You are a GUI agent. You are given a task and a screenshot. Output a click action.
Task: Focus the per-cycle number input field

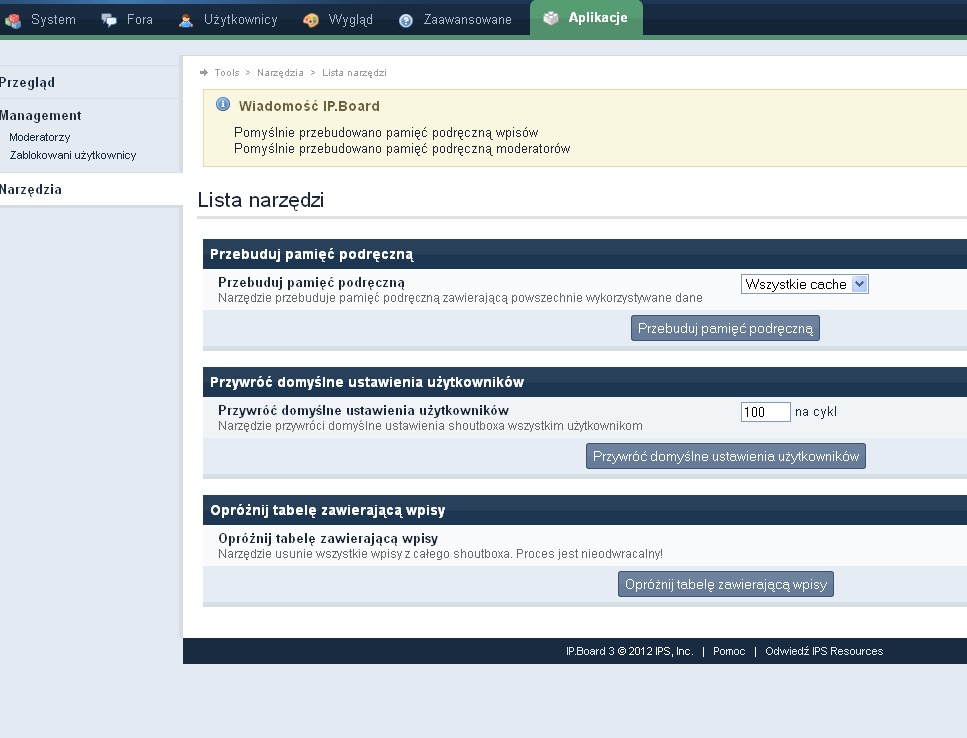(x=765, y=412)
